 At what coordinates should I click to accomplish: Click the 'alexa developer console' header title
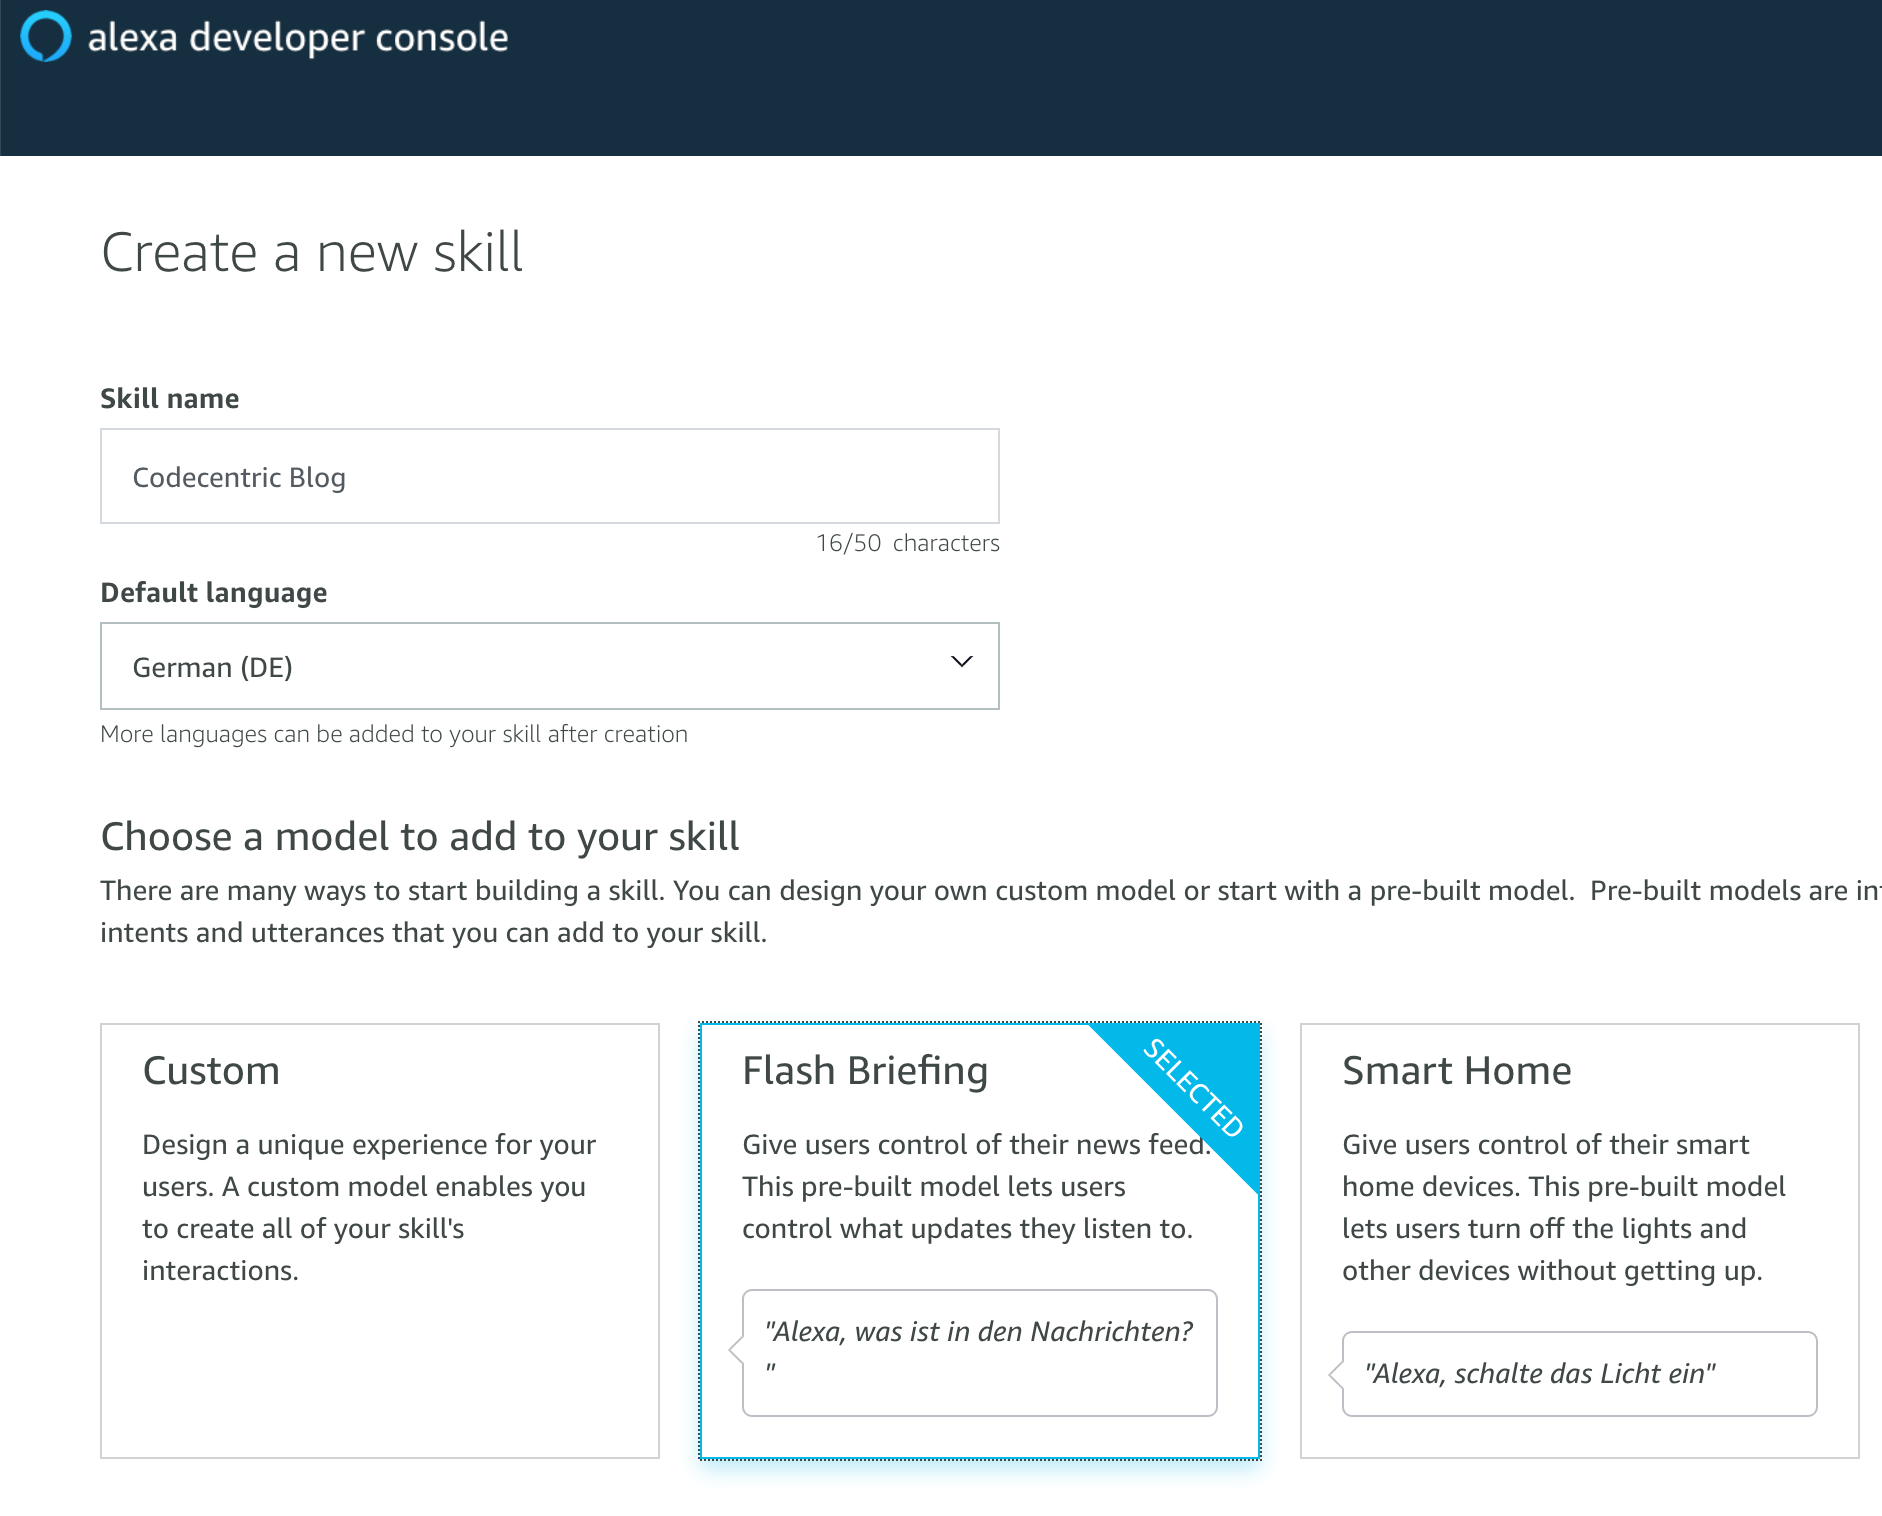point(298,38)
